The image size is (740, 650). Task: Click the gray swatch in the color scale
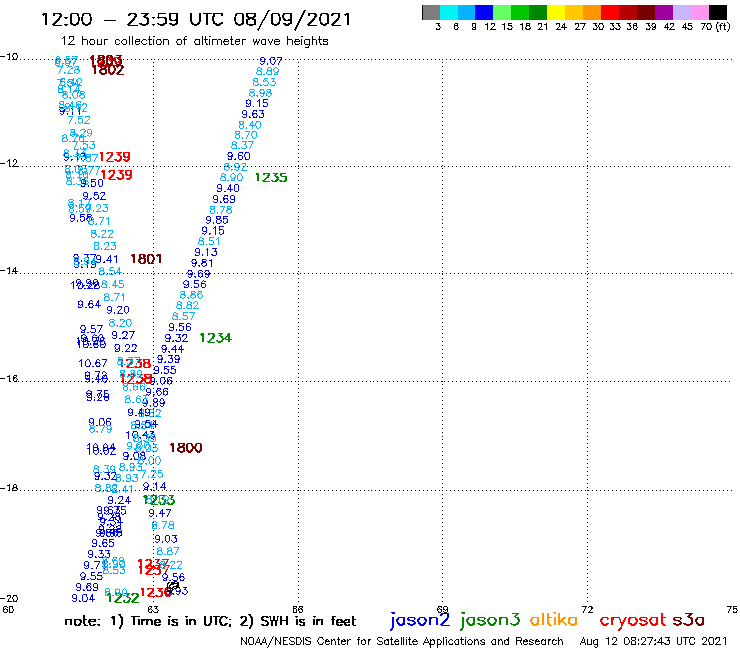pyautogui.click(x=431, y=13)
